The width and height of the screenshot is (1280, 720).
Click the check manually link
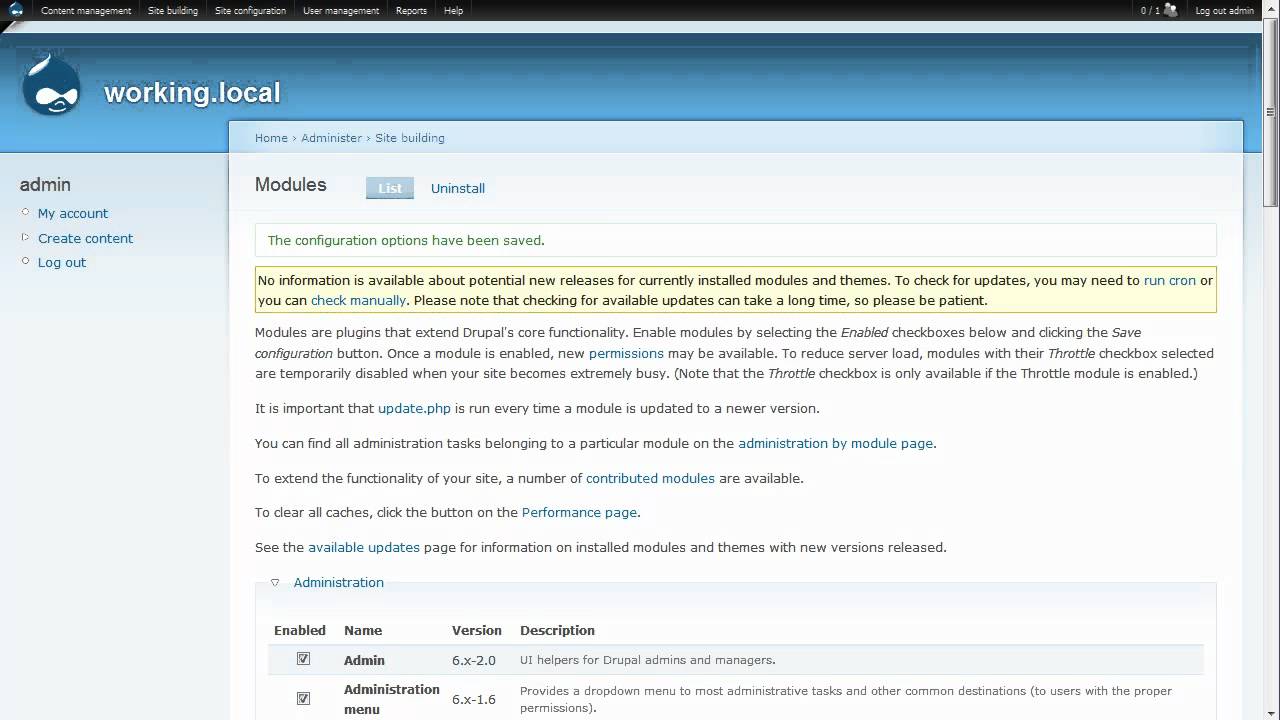pyautogui.click(x=358, y=301)
